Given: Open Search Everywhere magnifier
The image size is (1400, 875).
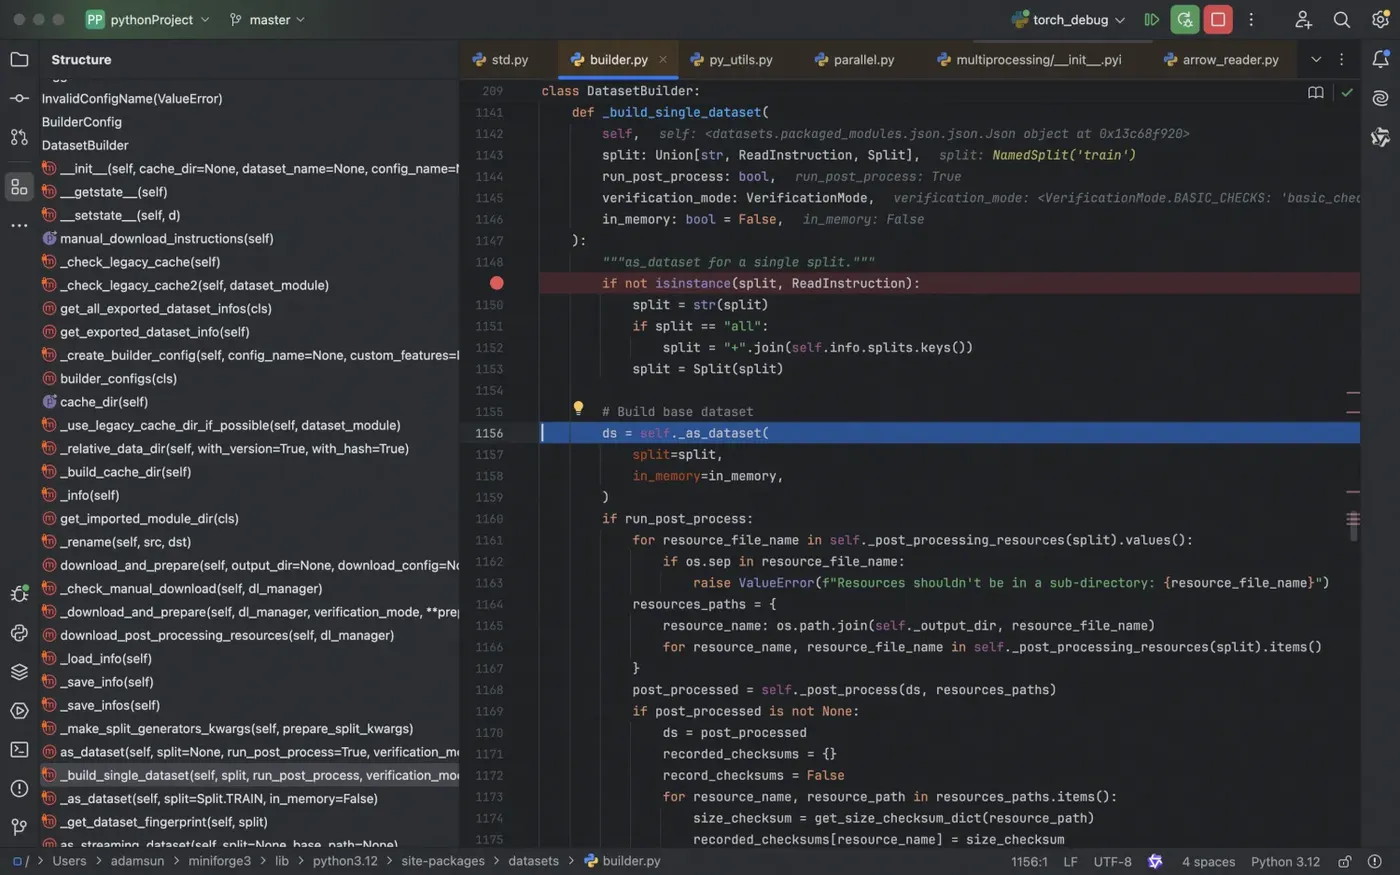Looking at the screenshot, I should point(1342,19).
